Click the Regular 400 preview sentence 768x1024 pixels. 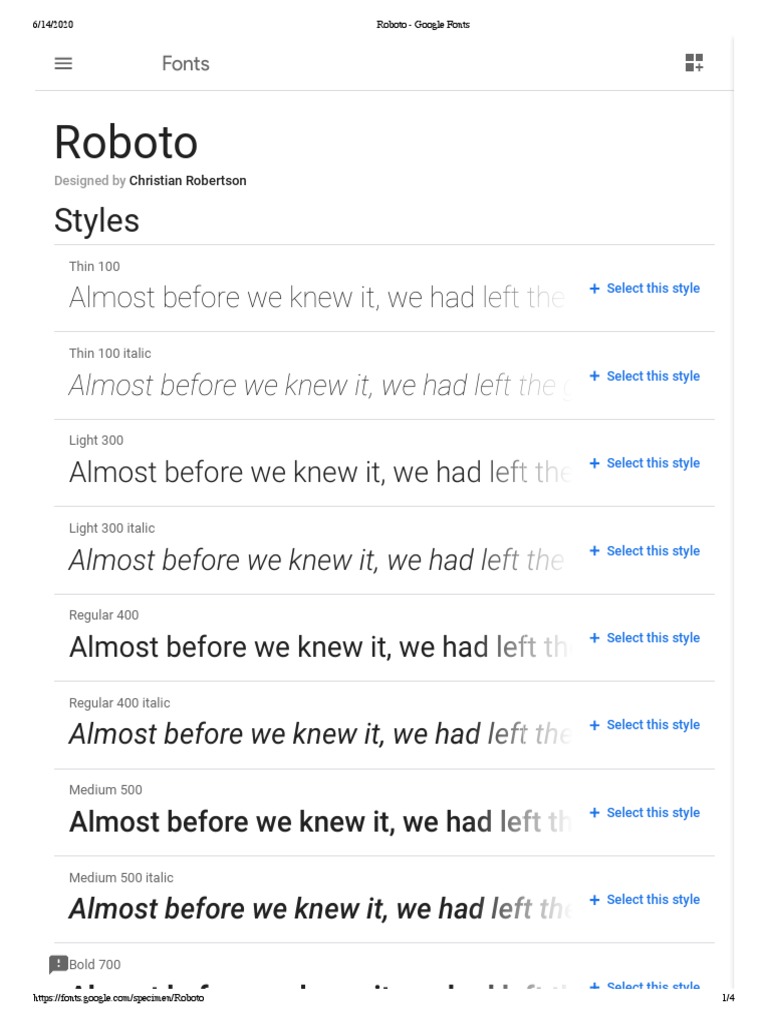[316, 647]
